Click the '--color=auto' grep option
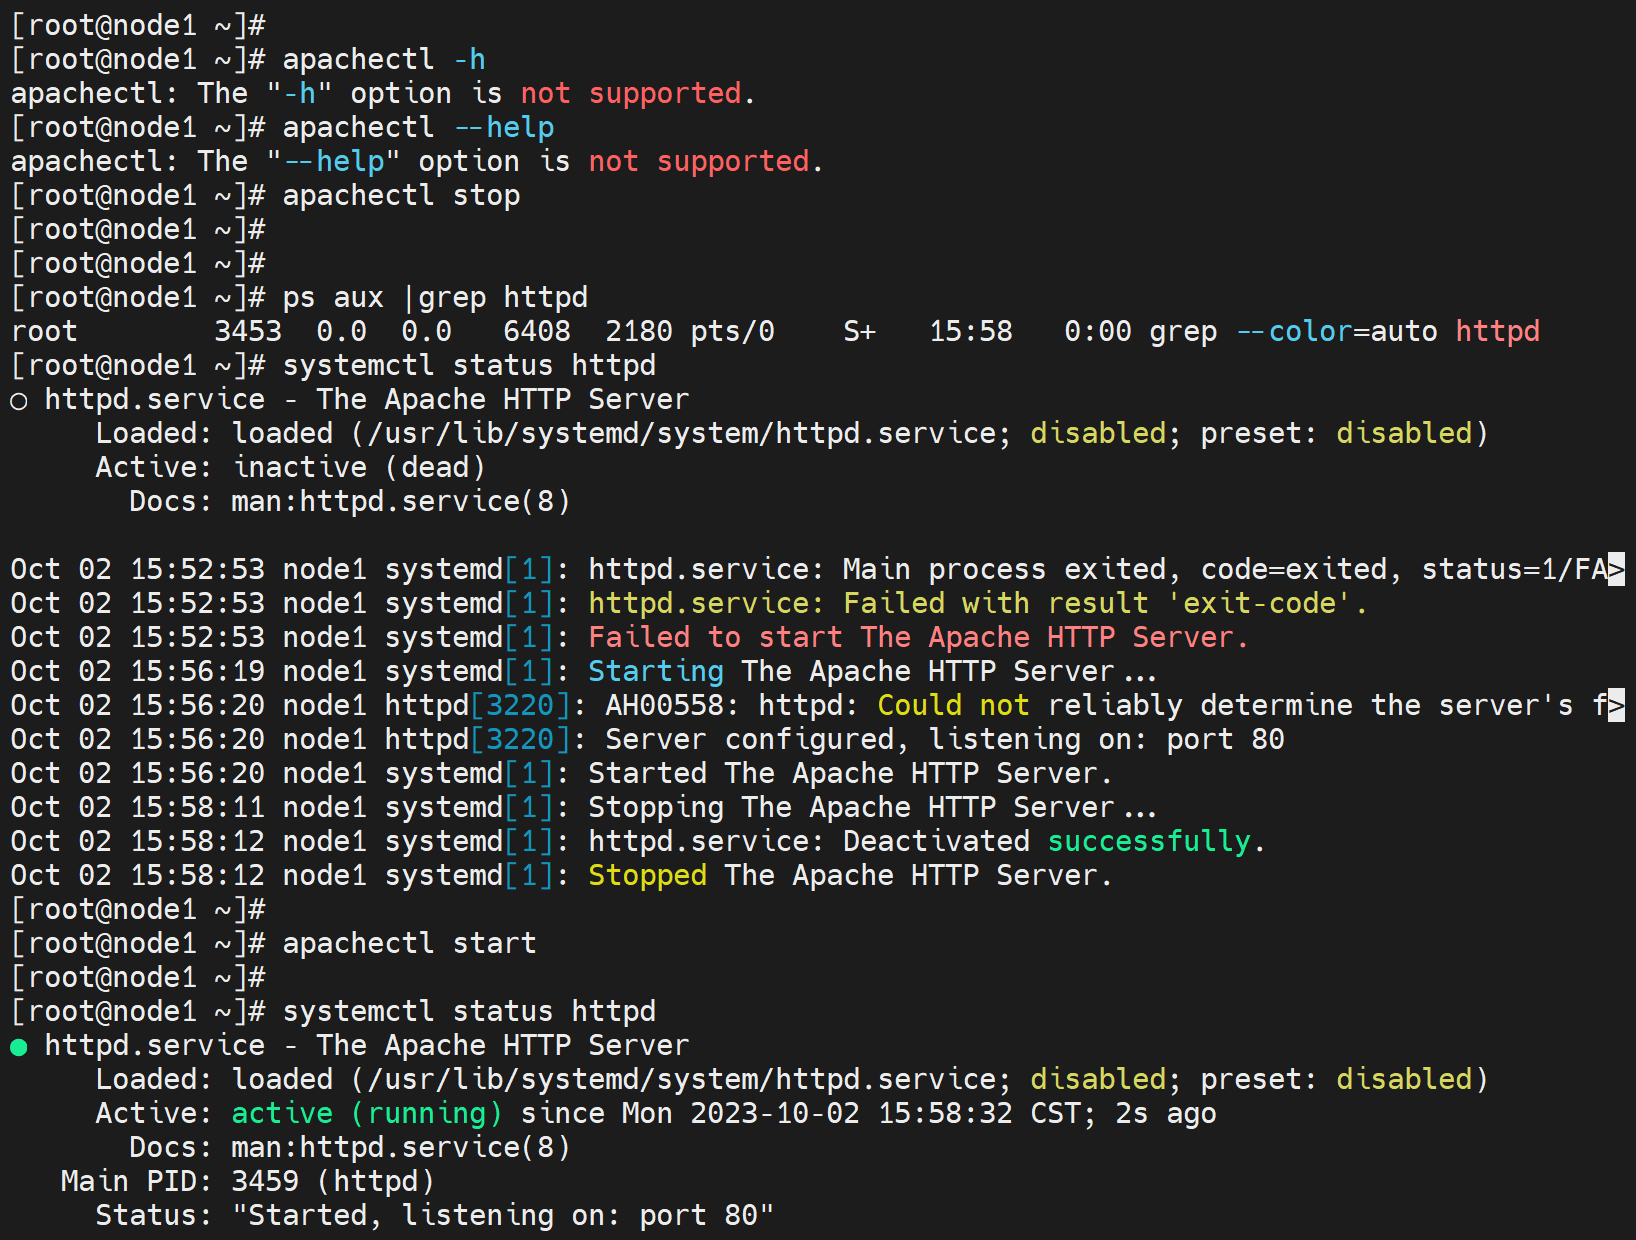The height and width of the screenshot is (1240, 1636). [x=1336, y=332]
